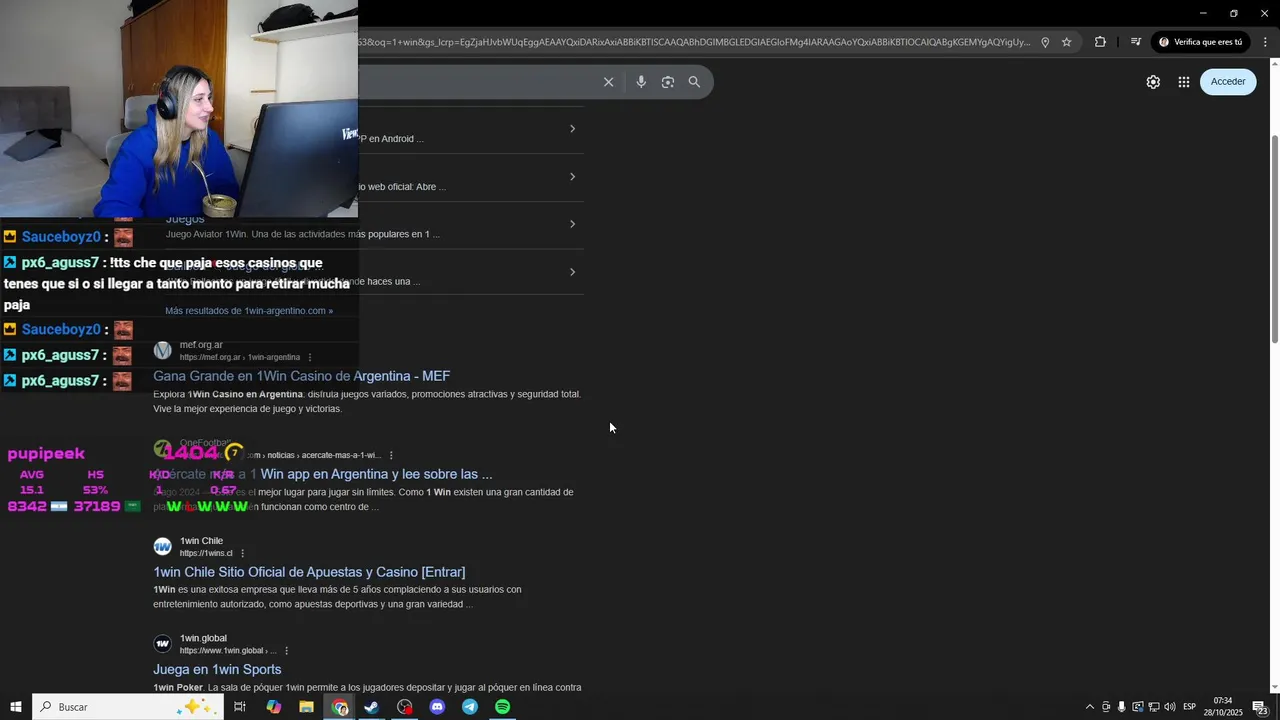Click the microphone tray icon
The height and width of the screenshot is (720, 1280).
[1122, 707]
